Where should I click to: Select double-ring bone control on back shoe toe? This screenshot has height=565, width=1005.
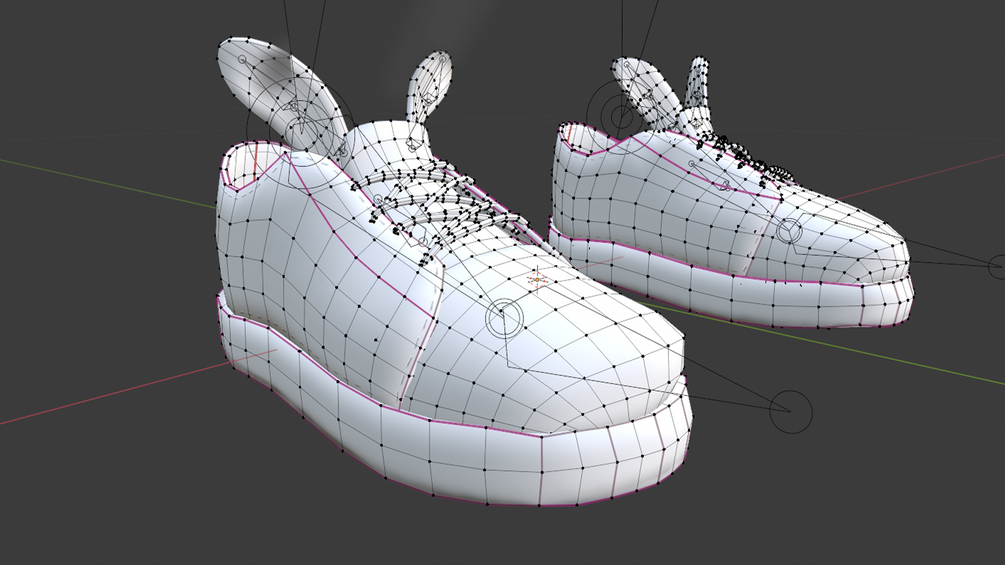pos(790,231)
